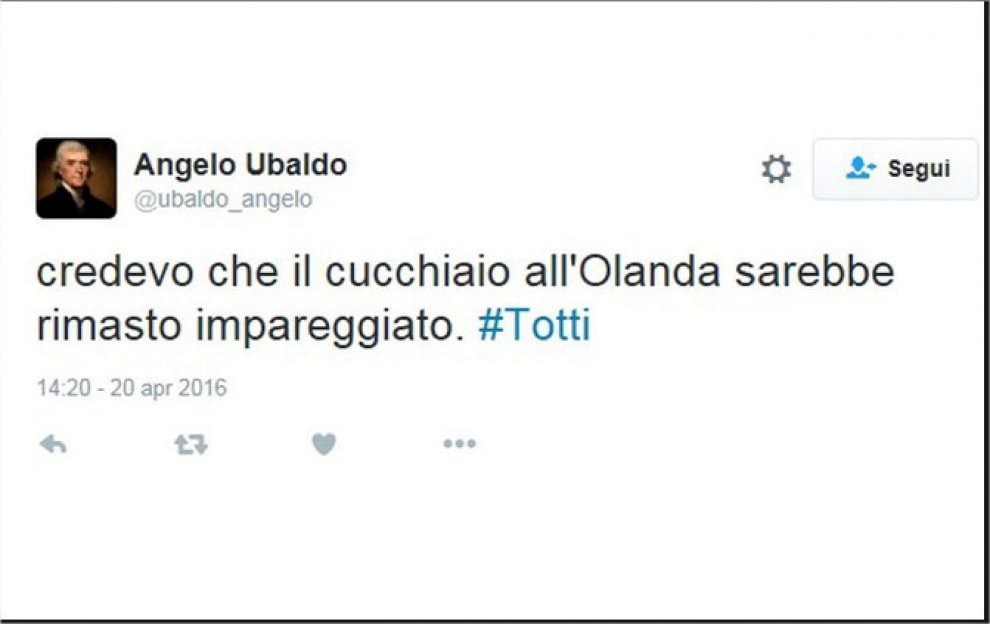Visit the @ubaldo_angelo handle
990x624 pixels.
coord(224,199)
